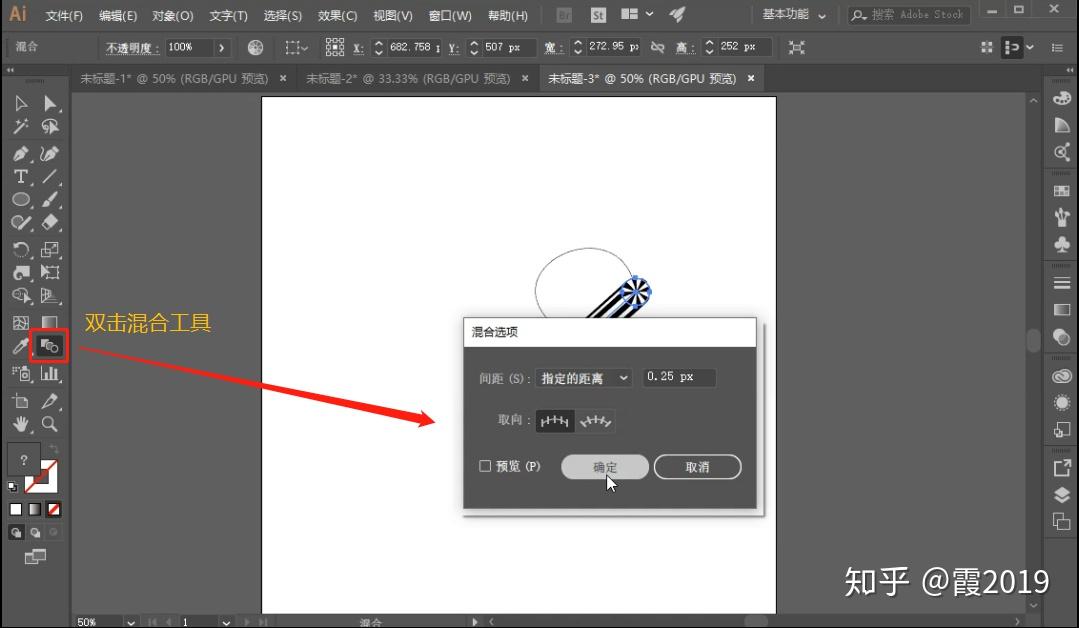Select the Pen tool
This screenshot has height=628, width=1079.
pos(21,153)
